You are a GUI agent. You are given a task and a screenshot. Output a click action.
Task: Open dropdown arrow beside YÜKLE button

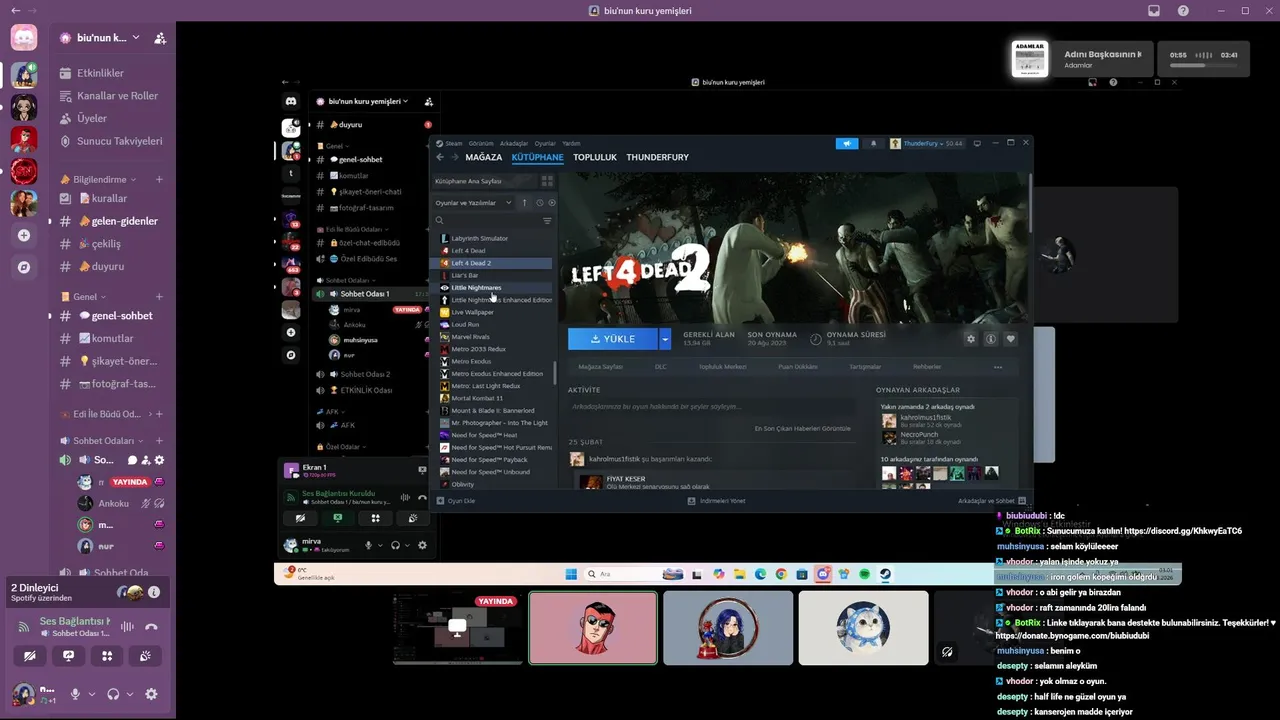(x=665, y=339)
